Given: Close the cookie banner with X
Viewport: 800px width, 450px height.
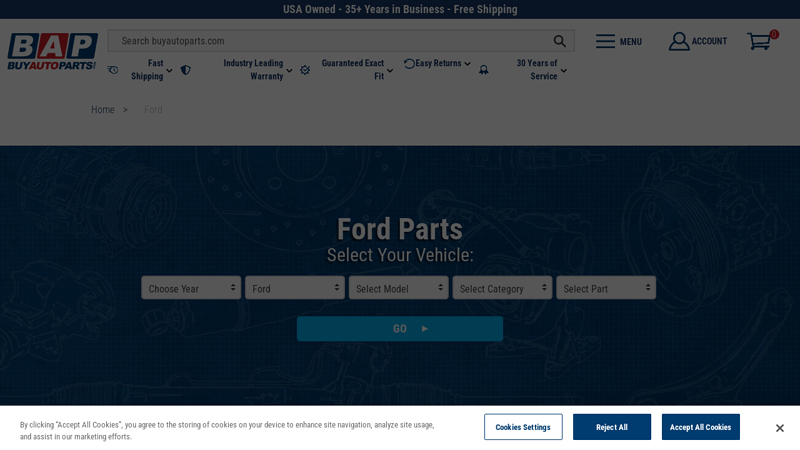Looking at the screenshot, I should point(780,428).
